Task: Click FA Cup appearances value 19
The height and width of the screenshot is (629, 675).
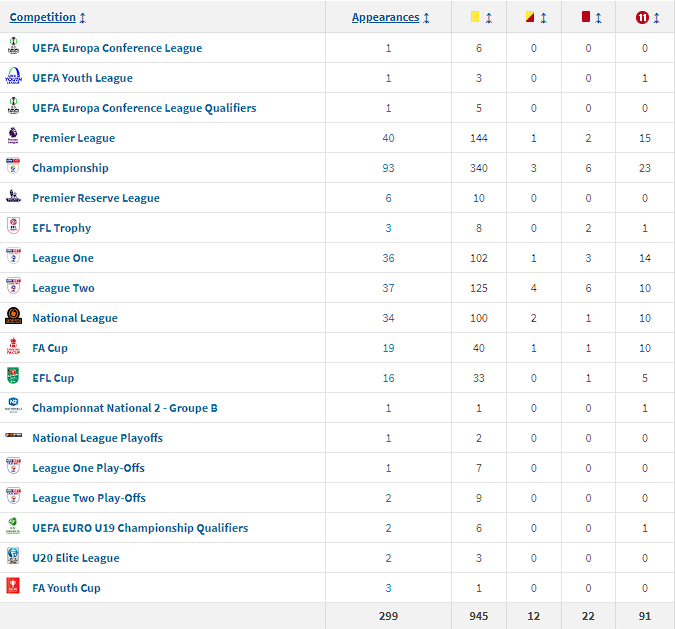Action: coord(388,348)
